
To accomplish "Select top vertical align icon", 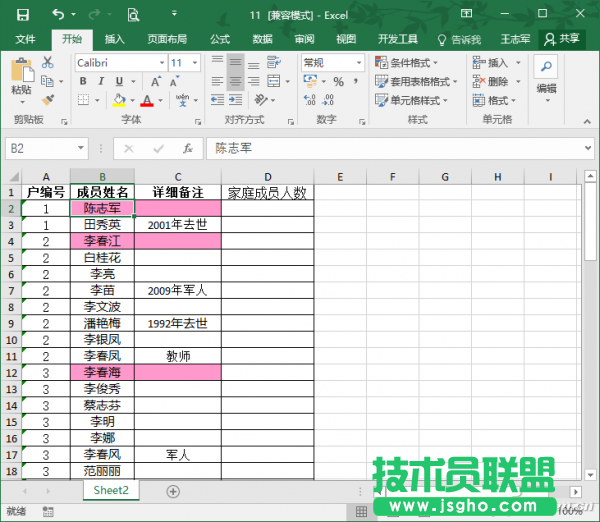I will coord(217,61).
